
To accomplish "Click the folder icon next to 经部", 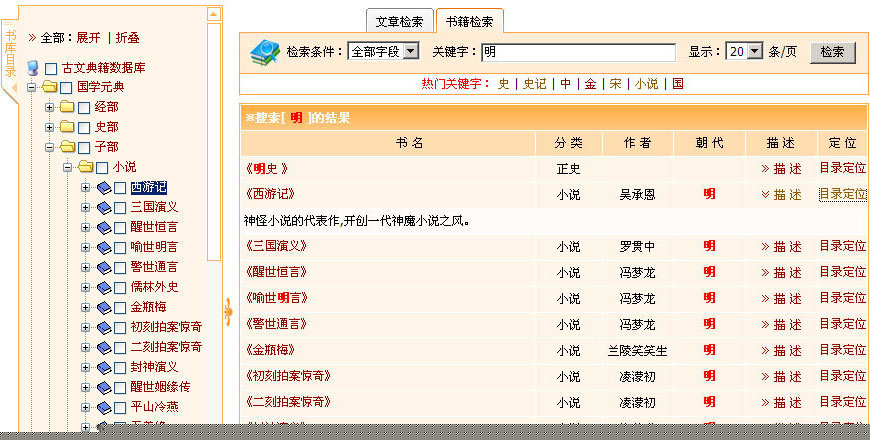I will [67, 107].
